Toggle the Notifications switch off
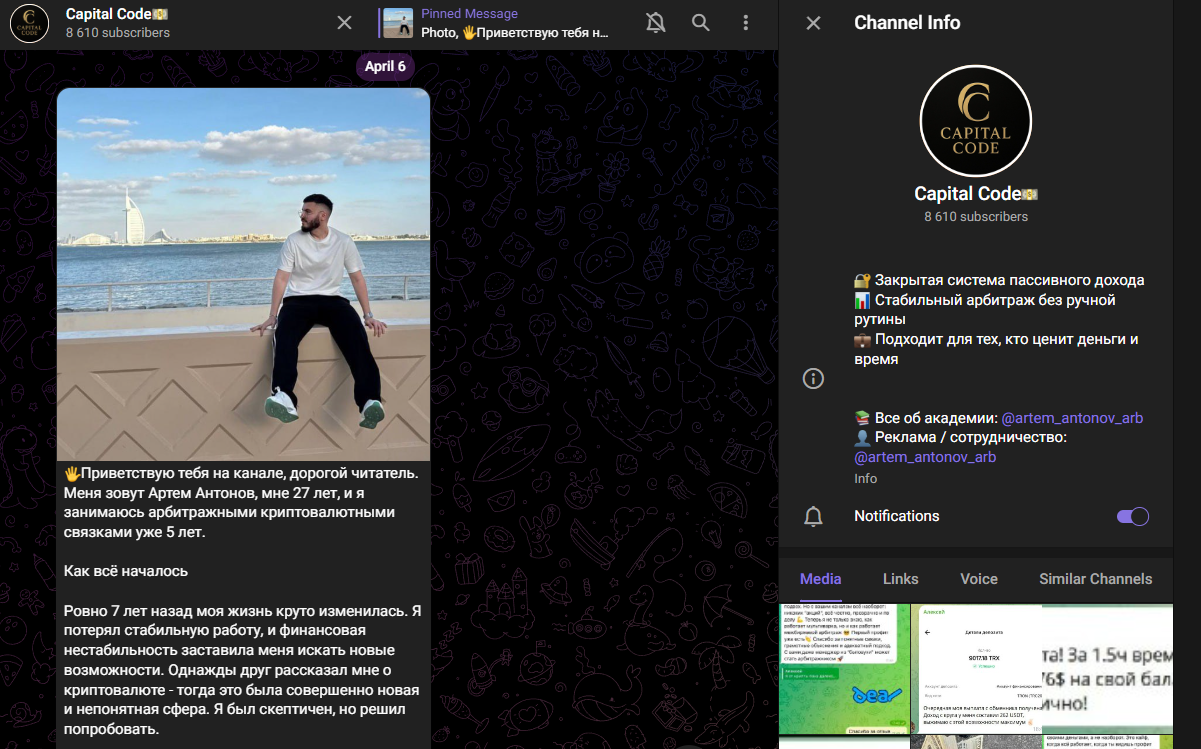1201x749 pixels. click(1132, 516)
